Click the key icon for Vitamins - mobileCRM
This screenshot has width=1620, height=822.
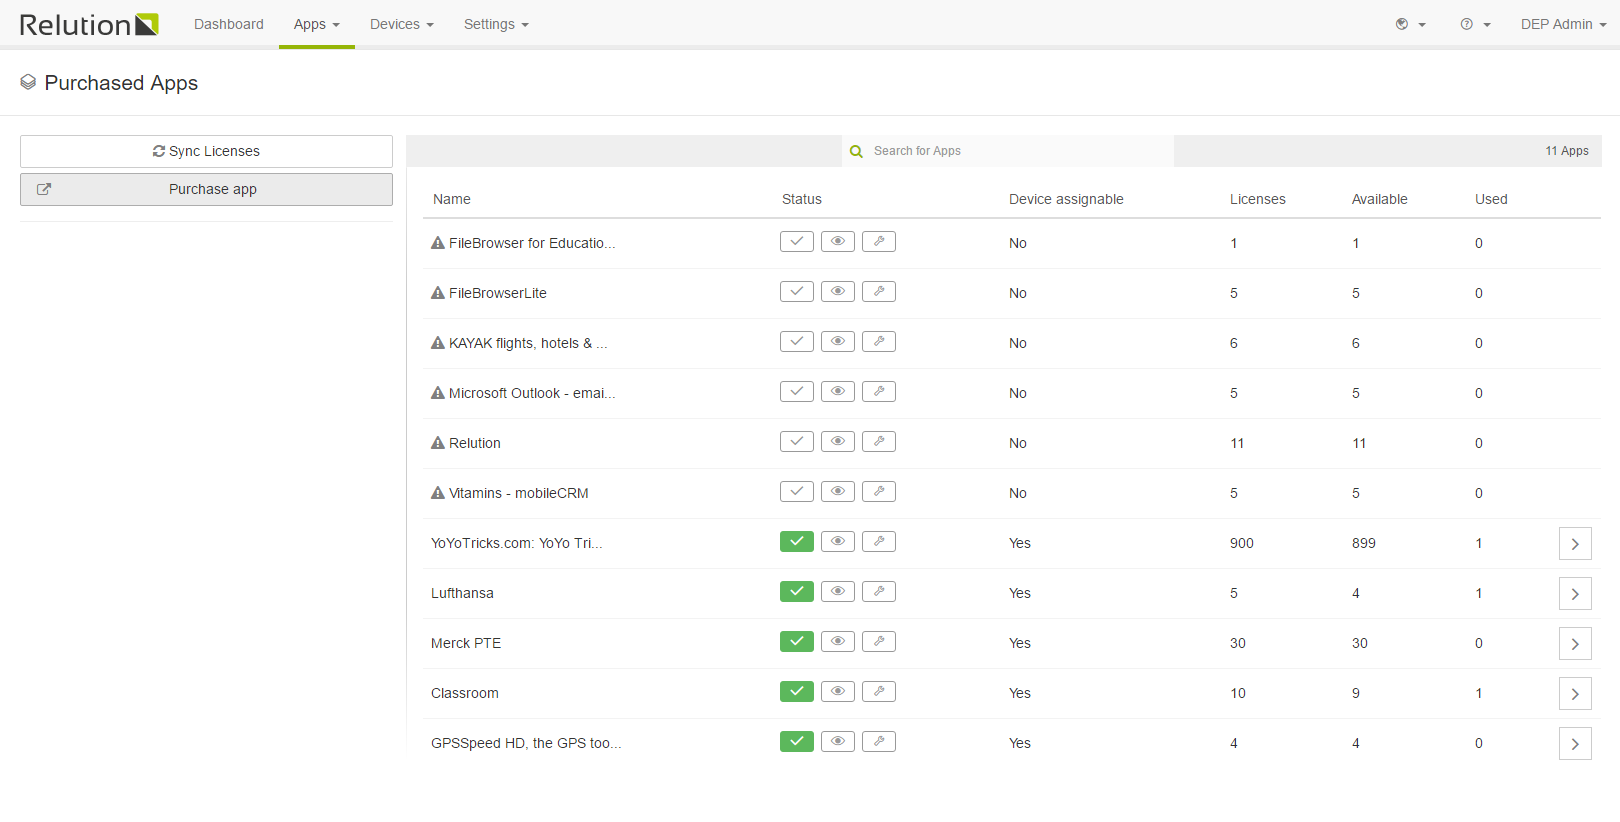click(879, 491)
